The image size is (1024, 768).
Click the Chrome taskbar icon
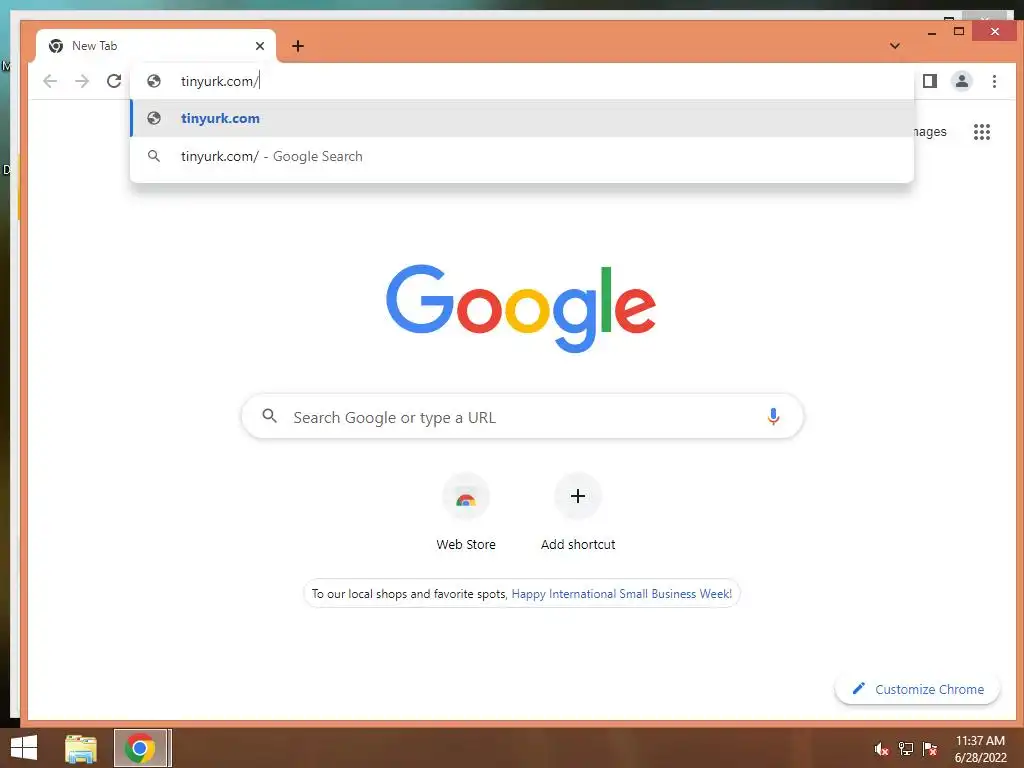tap(140, 748)
